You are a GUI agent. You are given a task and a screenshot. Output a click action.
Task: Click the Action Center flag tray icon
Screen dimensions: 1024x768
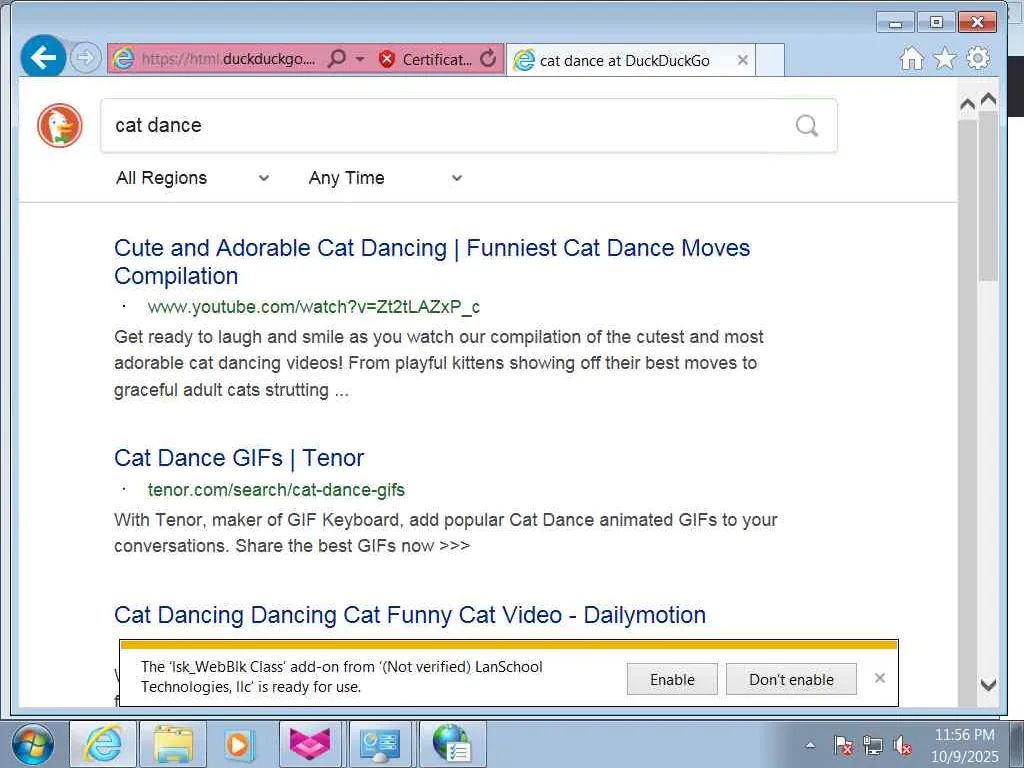pos(843,745)
